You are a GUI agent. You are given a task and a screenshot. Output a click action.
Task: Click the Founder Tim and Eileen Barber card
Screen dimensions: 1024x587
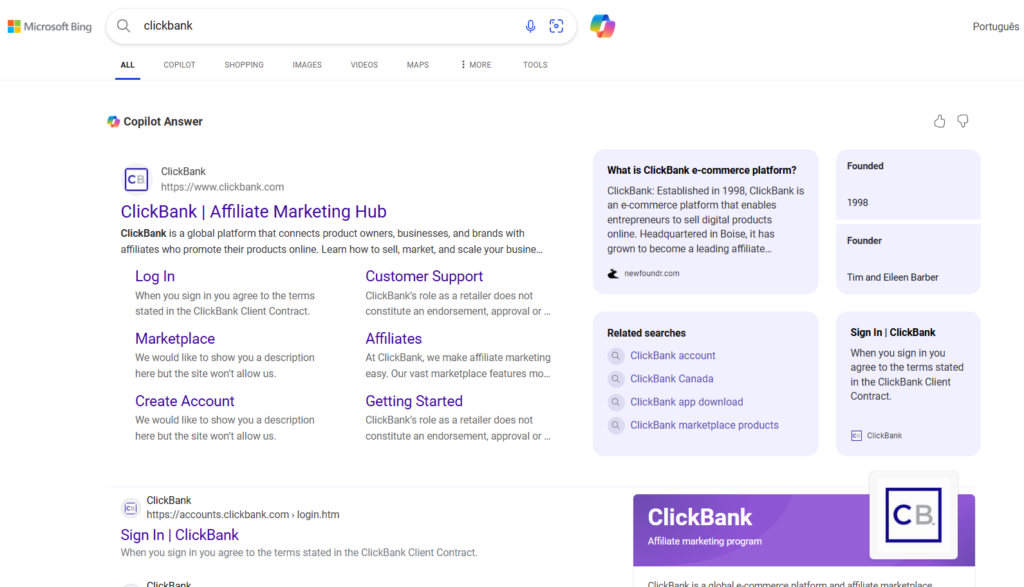point(908,259)
